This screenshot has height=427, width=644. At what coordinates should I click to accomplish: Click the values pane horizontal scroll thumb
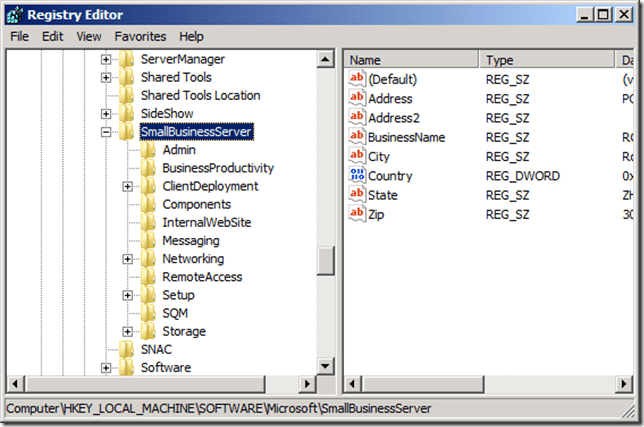pyautogui.click(x=423, y=384)
